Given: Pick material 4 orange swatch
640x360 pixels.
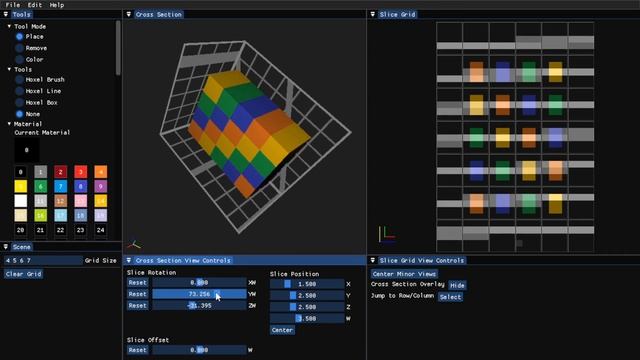Looking at the screenshot, I should point(100,172).
